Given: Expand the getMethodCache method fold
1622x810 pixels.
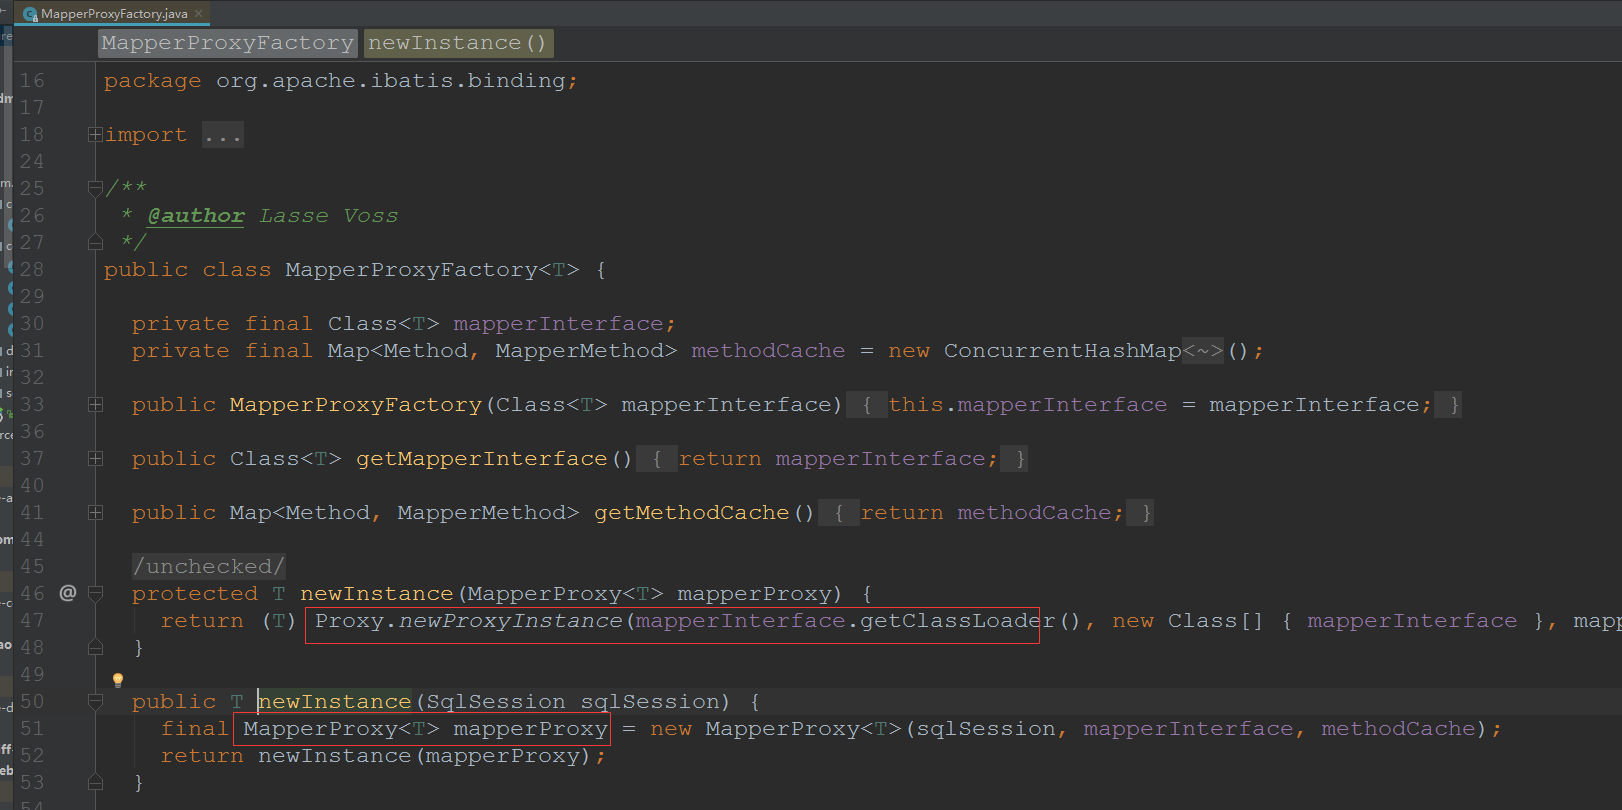Looking at the screenshot, I should pos(95,512).
